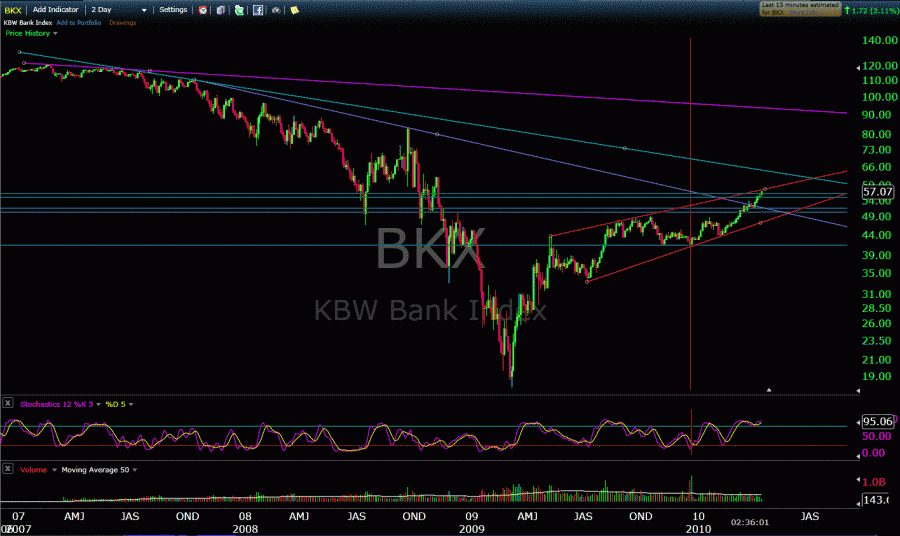Click the small white triangle marker above time axis

pos(769,390)
